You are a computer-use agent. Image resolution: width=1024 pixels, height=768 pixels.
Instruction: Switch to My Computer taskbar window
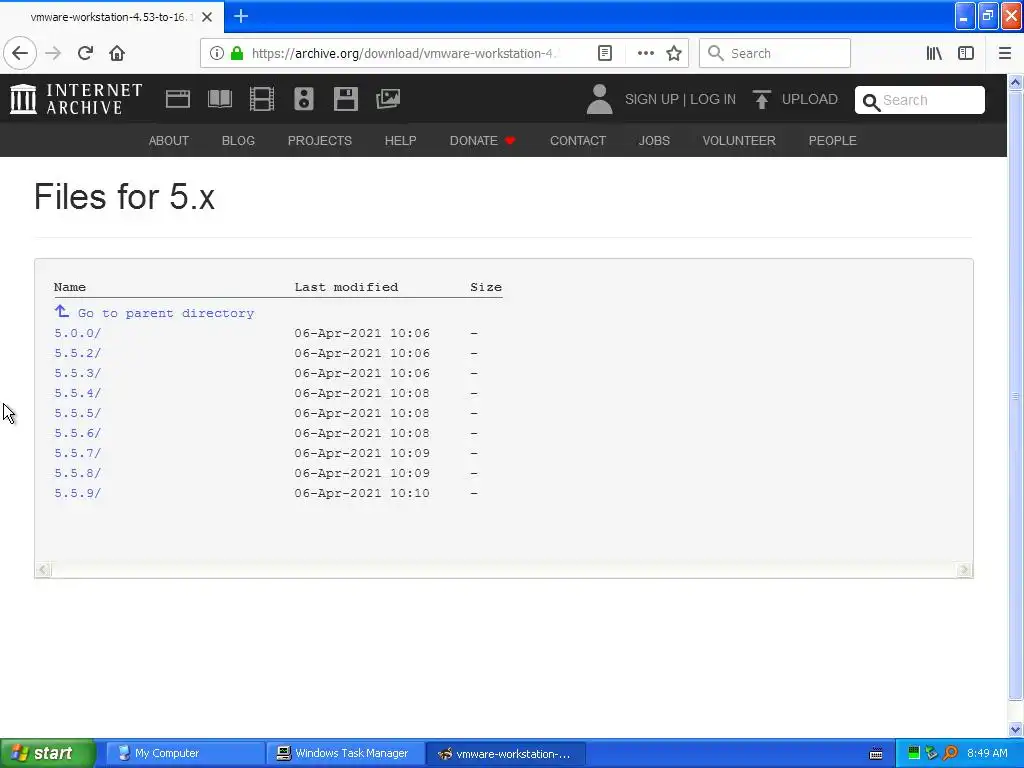pyautogui.click(x=185, y=753)
